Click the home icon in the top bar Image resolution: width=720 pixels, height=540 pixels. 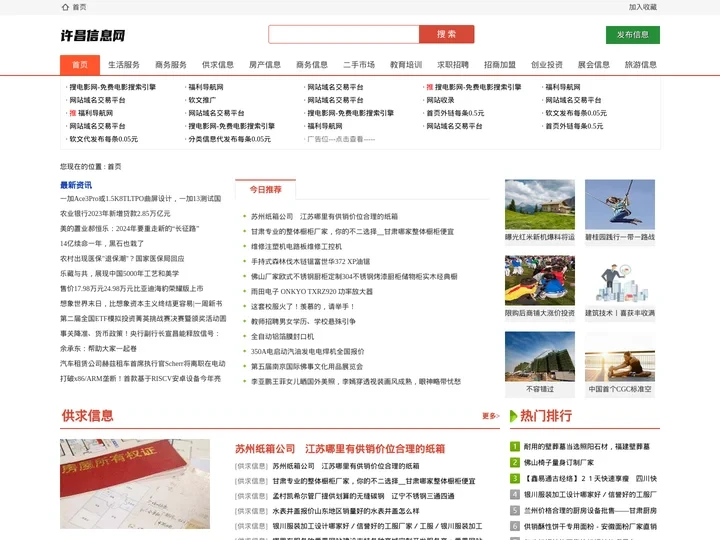coord(65,7)
